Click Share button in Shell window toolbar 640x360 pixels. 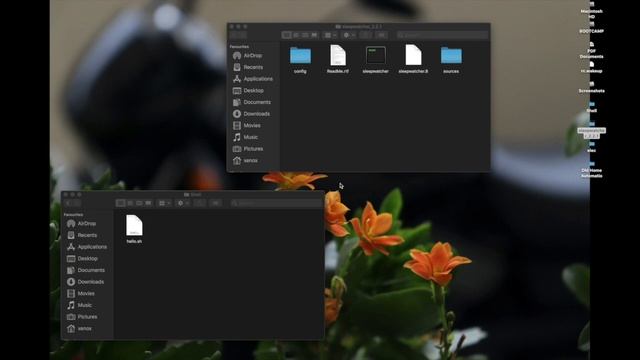point(200,203)
